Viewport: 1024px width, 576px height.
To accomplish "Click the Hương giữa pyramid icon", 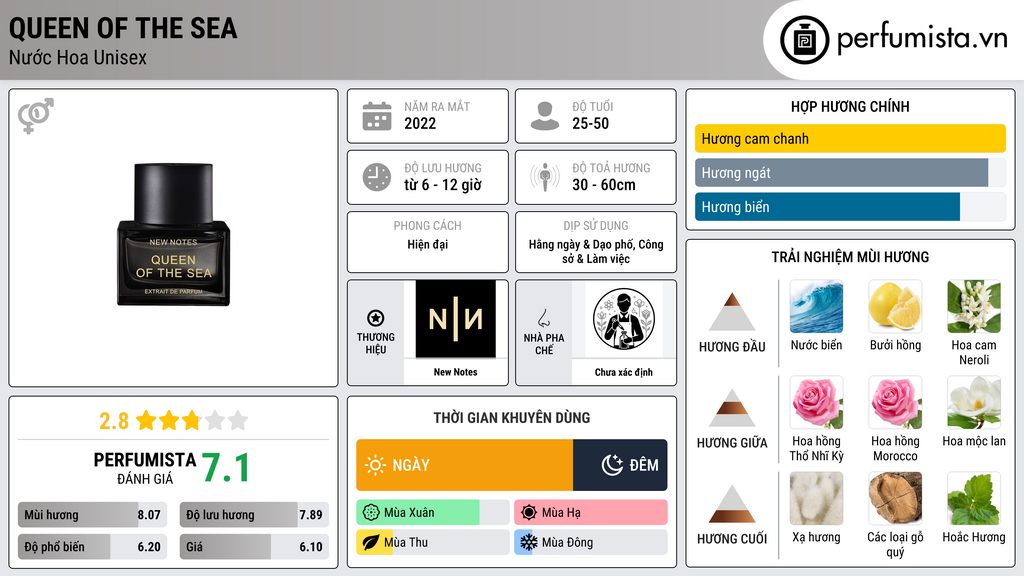I will [x=732, y=408].
